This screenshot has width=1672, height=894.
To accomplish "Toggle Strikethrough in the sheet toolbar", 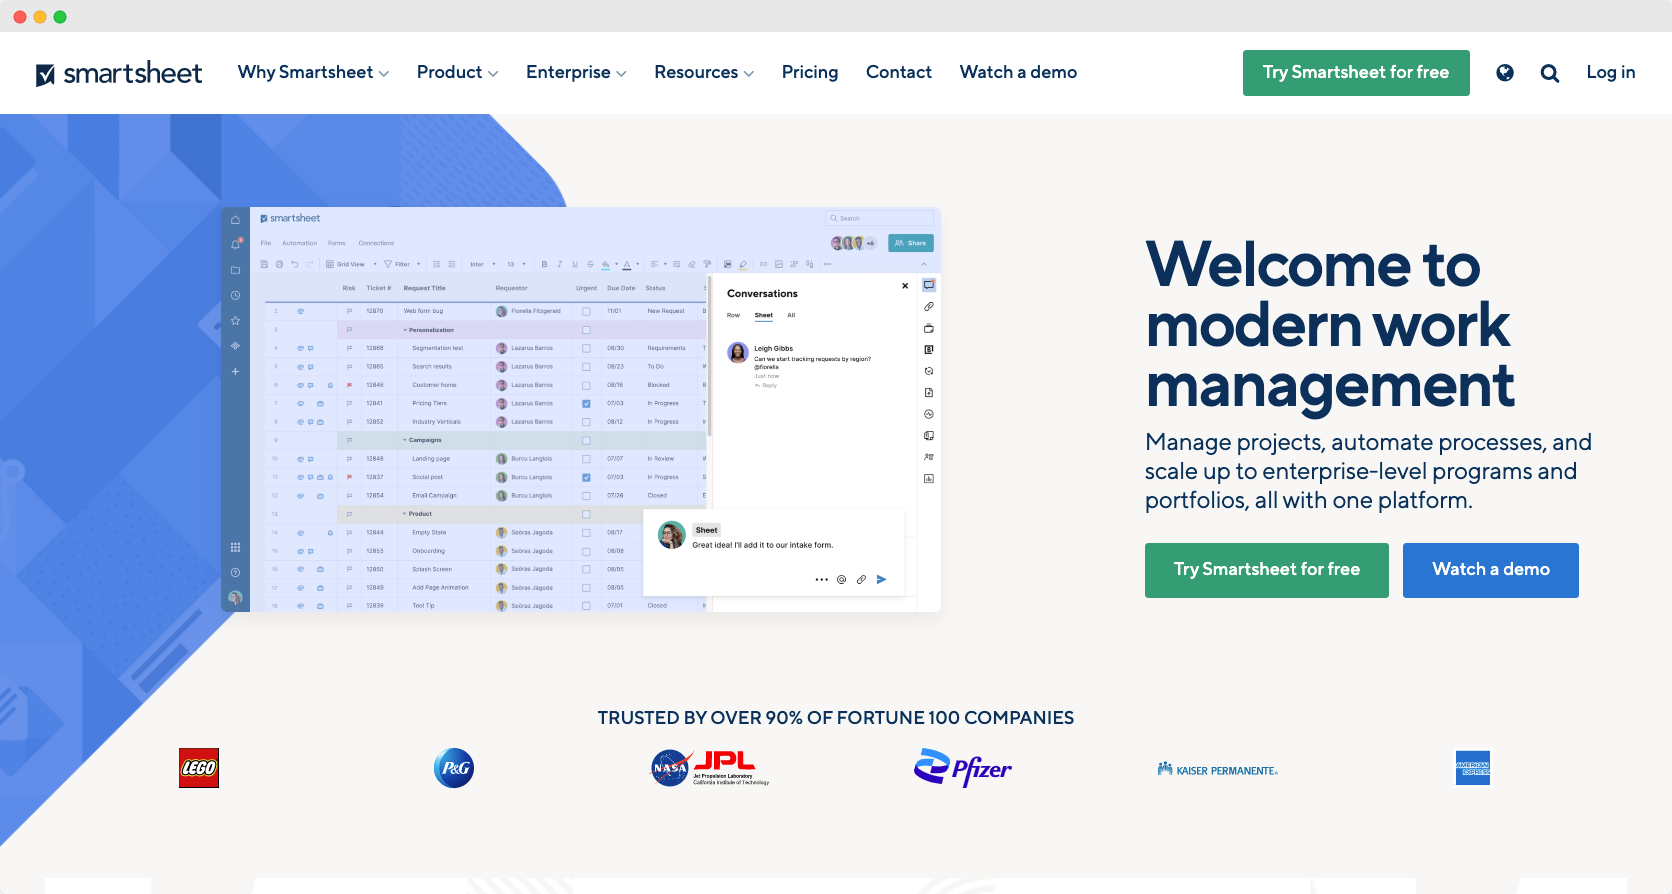I will (x=590, y=264).
